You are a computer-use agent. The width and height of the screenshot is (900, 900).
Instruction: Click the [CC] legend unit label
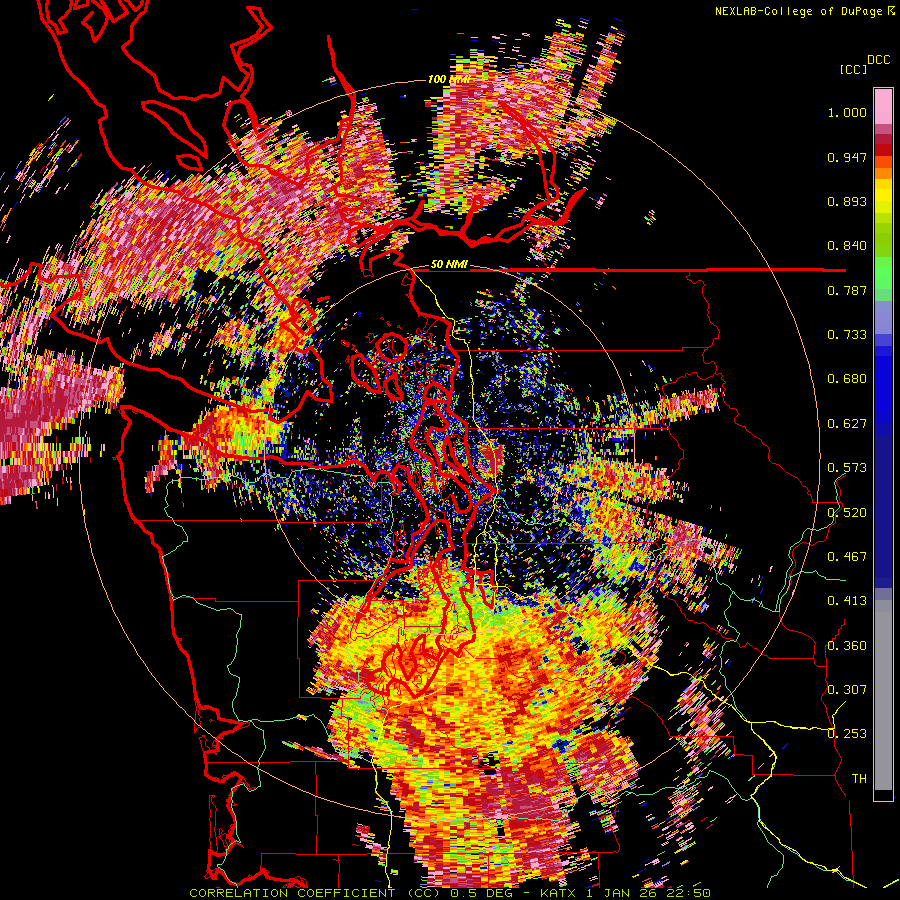pos(853,69)
